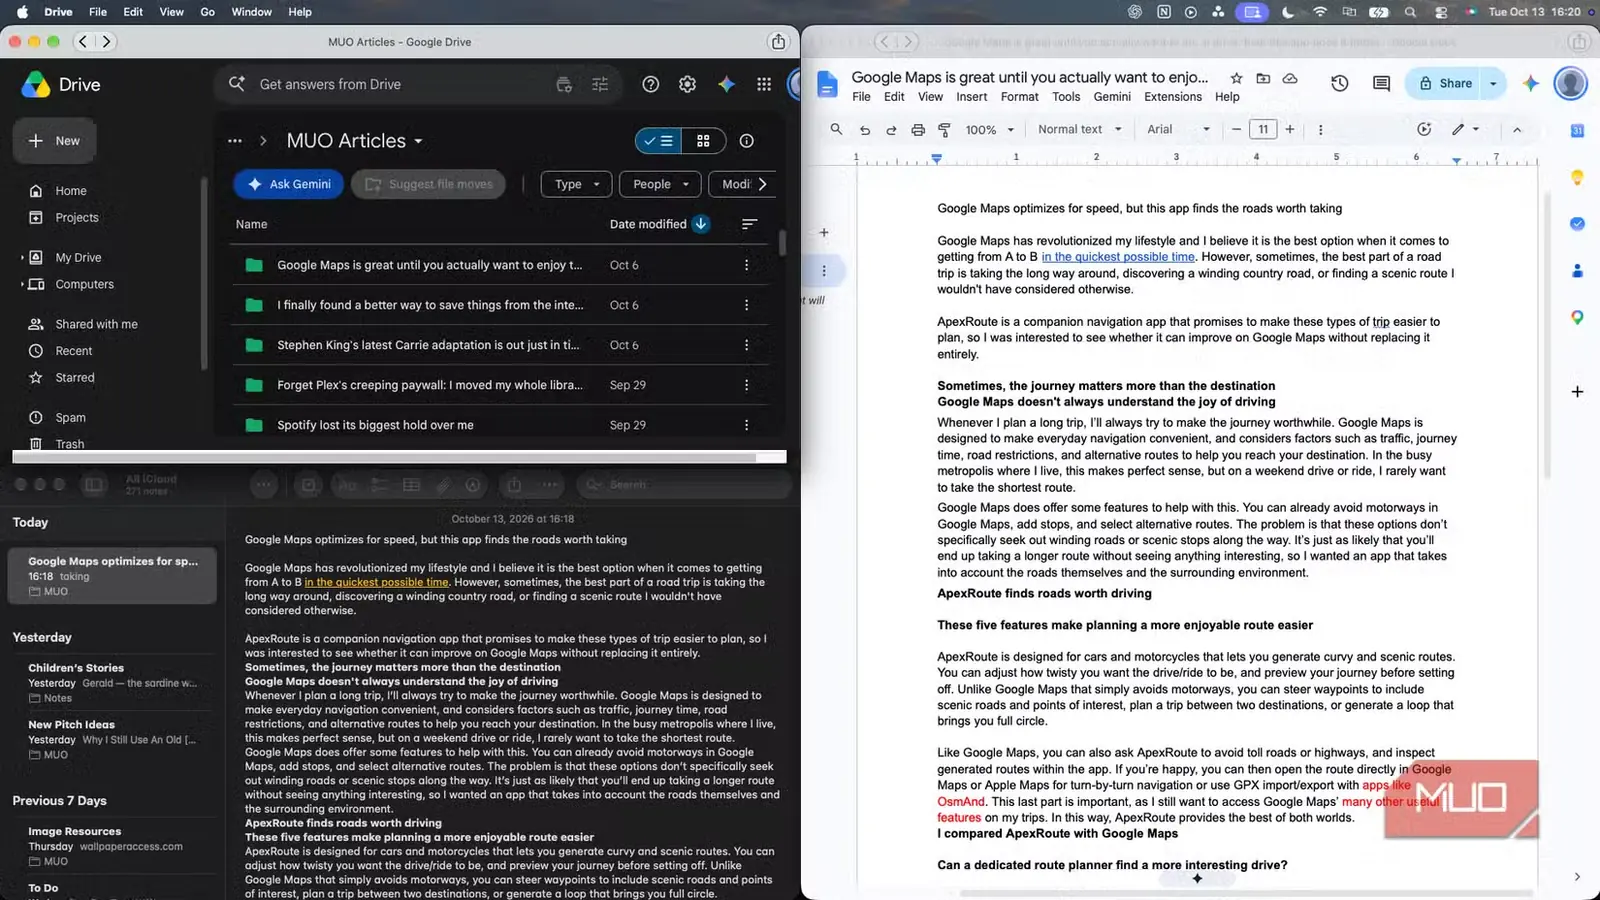Open Insert menu in Docs
The image size is (1600, 900).
(x=971, y=97)
